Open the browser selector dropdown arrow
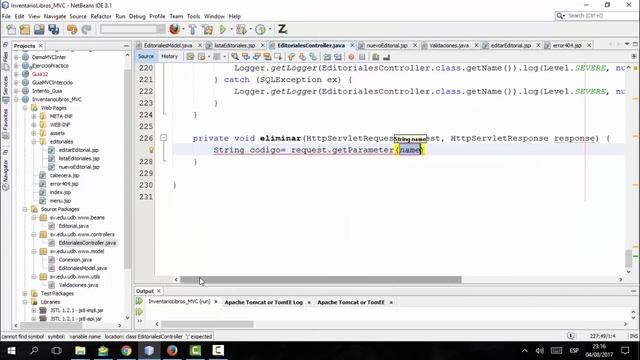This screenshot has width=640, height=360. point(183,29)
